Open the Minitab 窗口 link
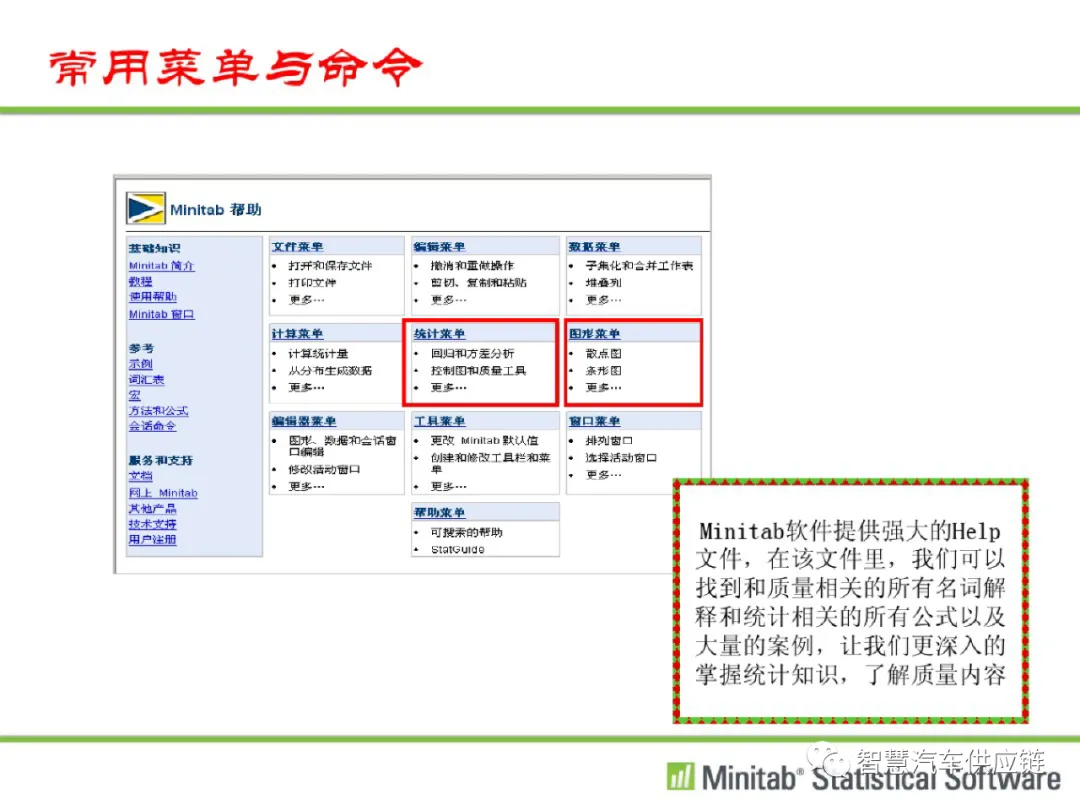This screenshot has height=810, width=1080. [162, 314]
